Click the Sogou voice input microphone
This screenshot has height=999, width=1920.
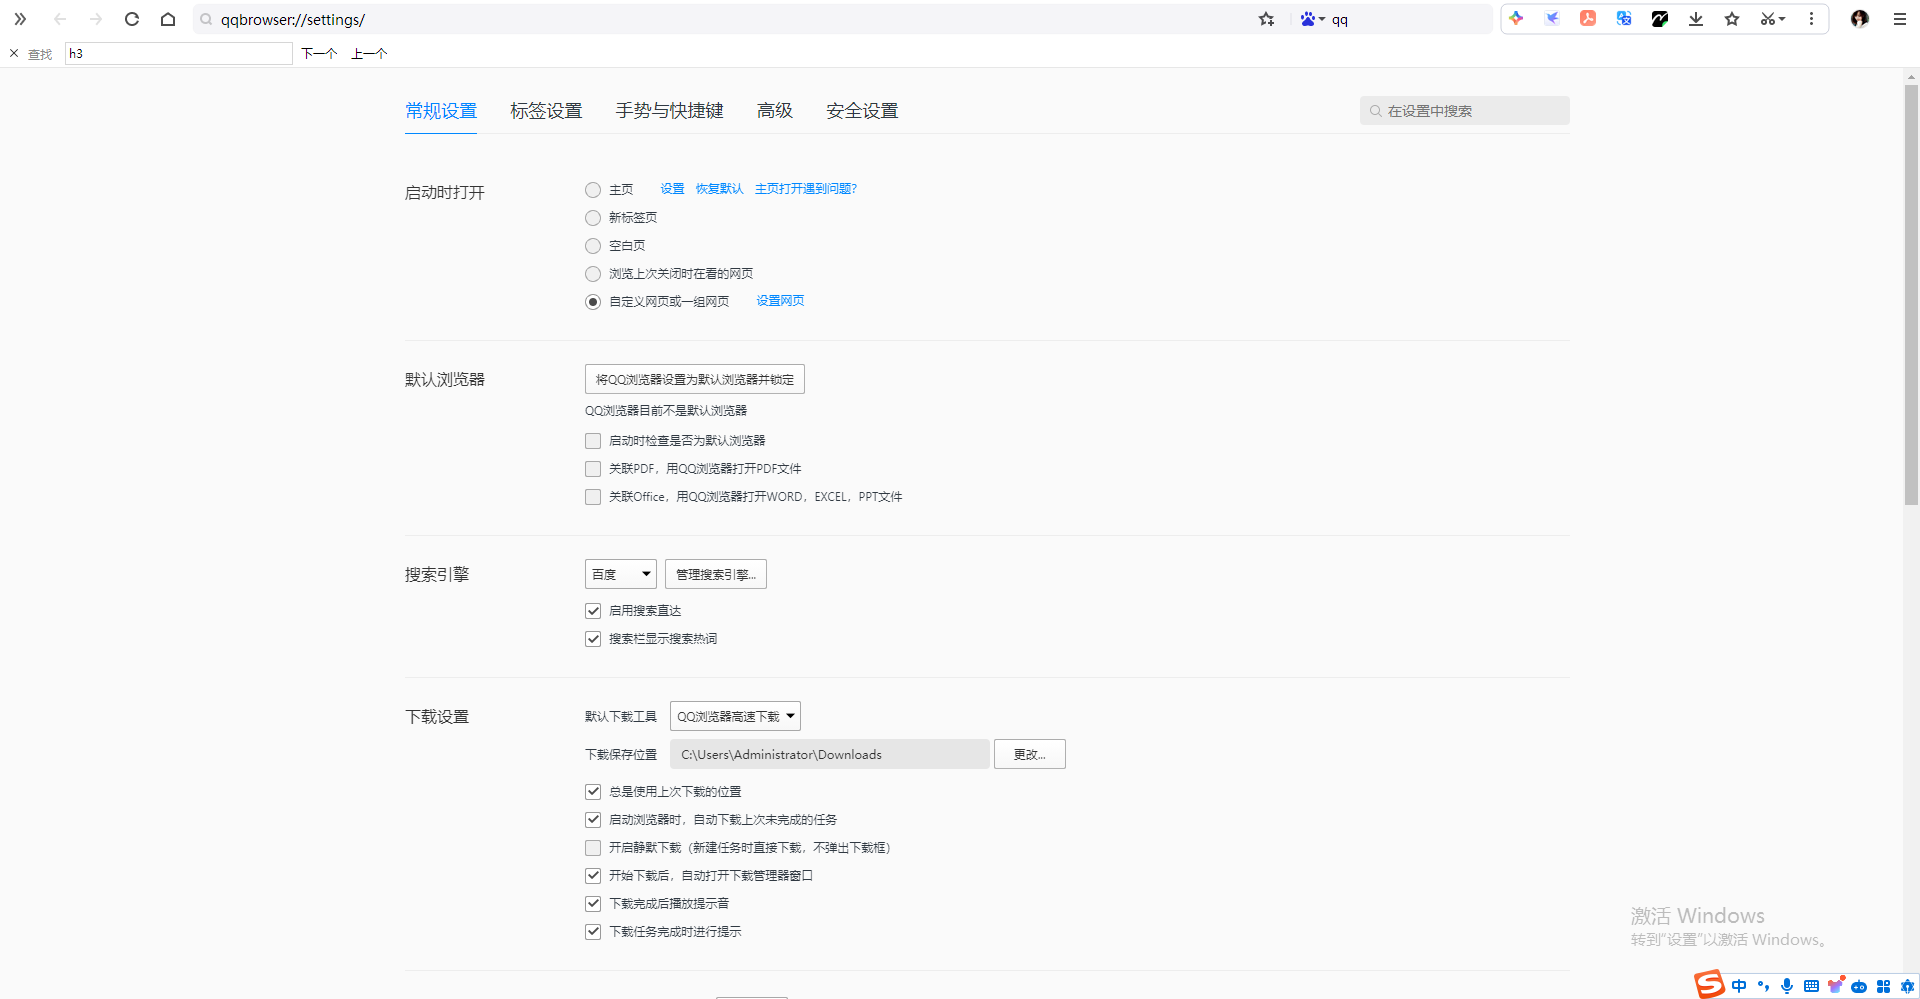point(1787,986)
